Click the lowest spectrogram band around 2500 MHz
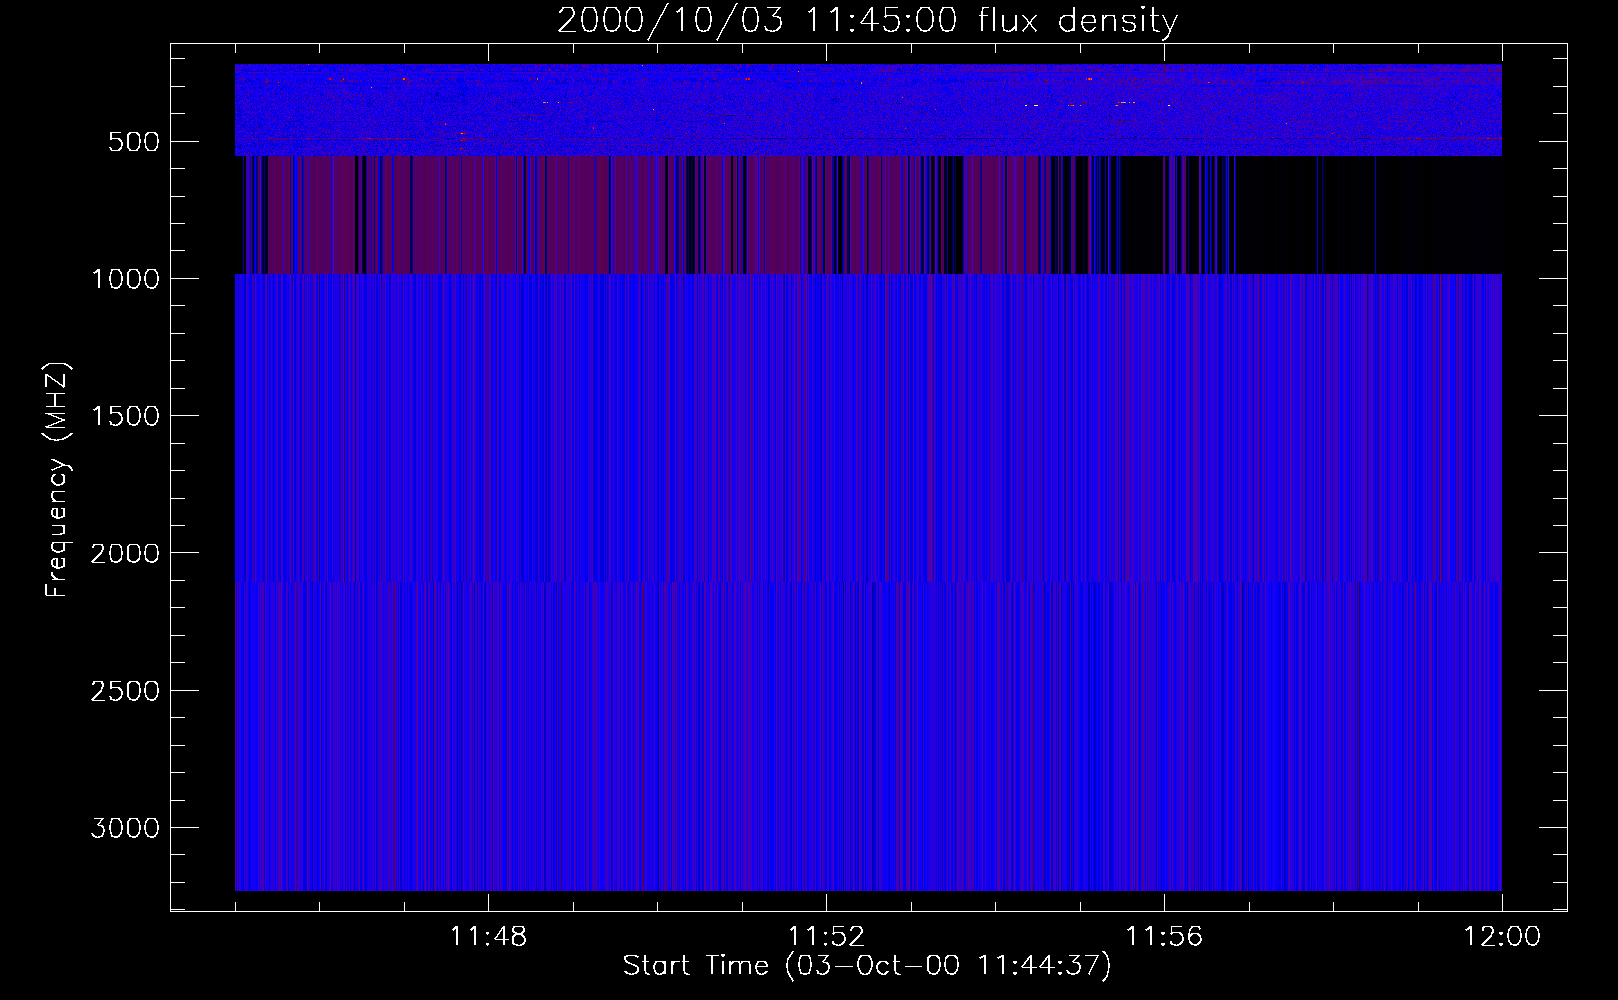 [x=868, y=736]
